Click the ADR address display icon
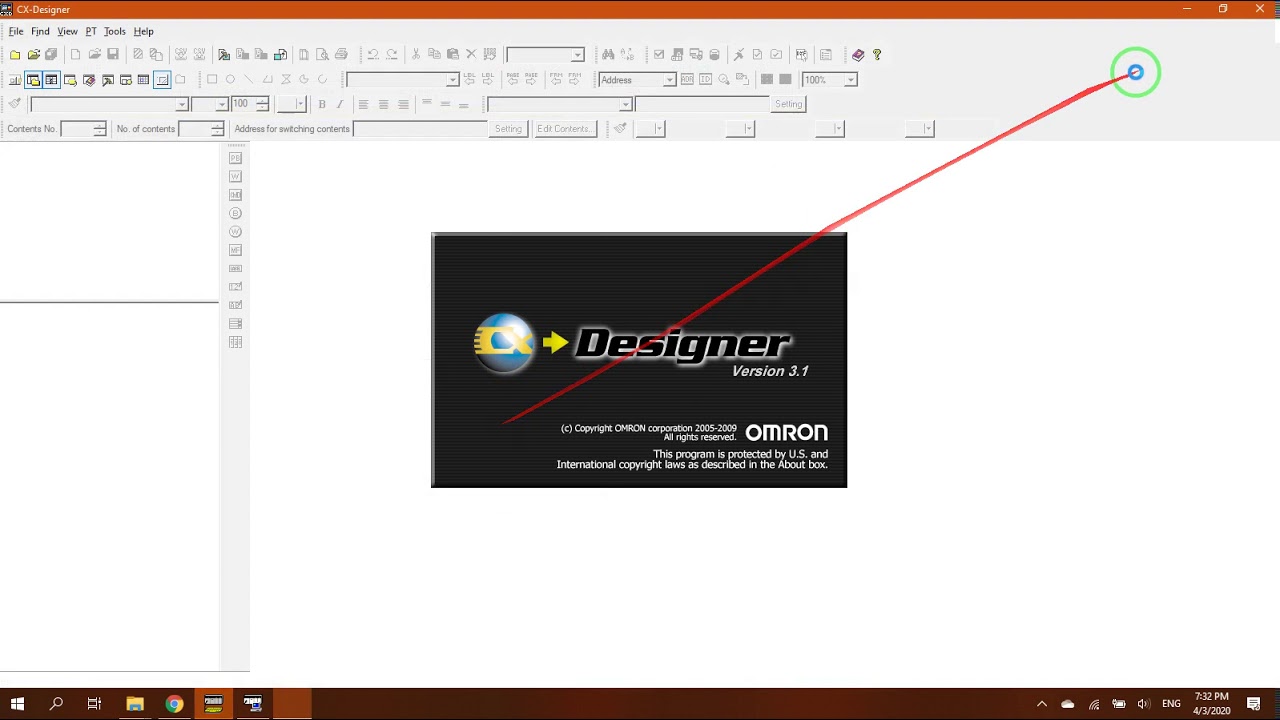 point(687,80)
